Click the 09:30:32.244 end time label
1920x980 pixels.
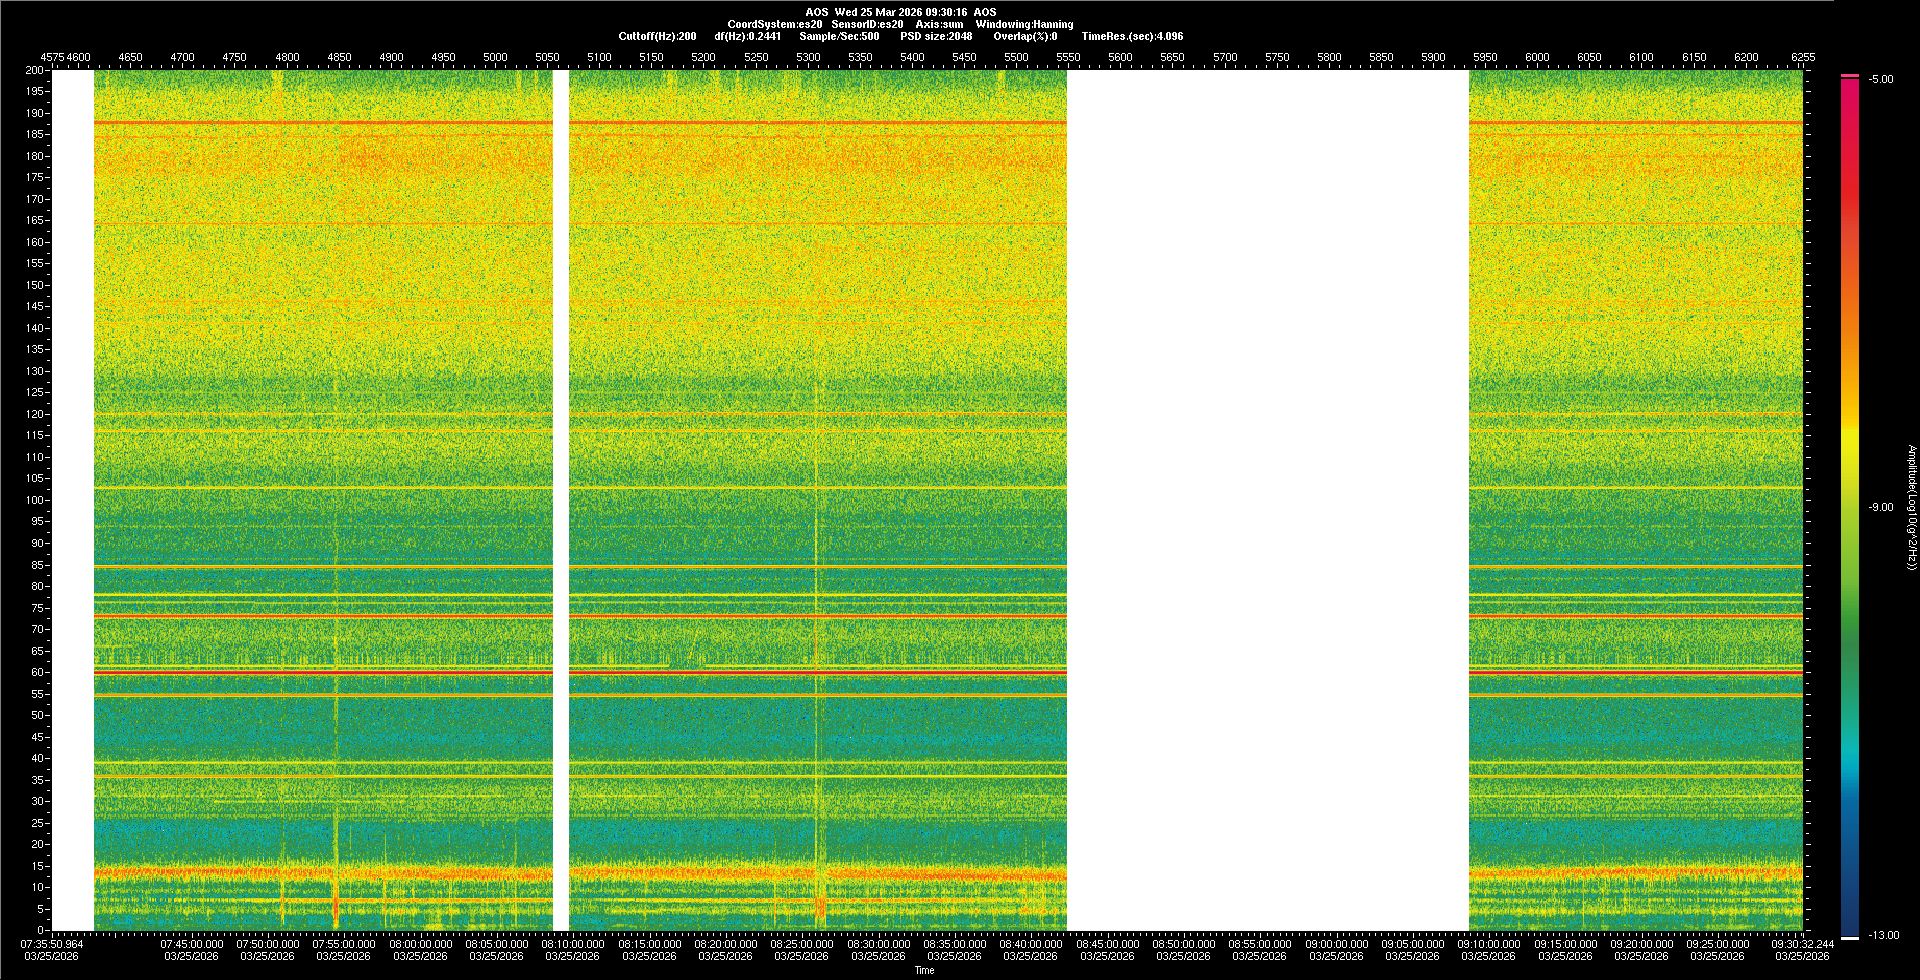[1801, 943]
